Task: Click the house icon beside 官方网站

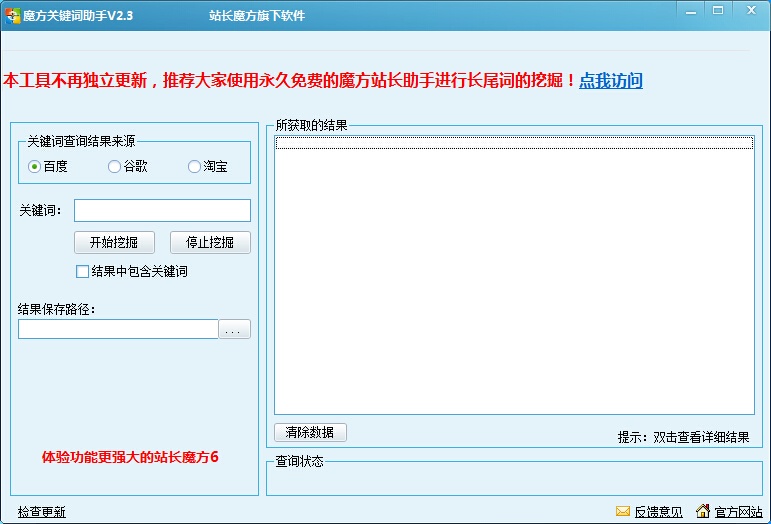Action: (703, 511)
